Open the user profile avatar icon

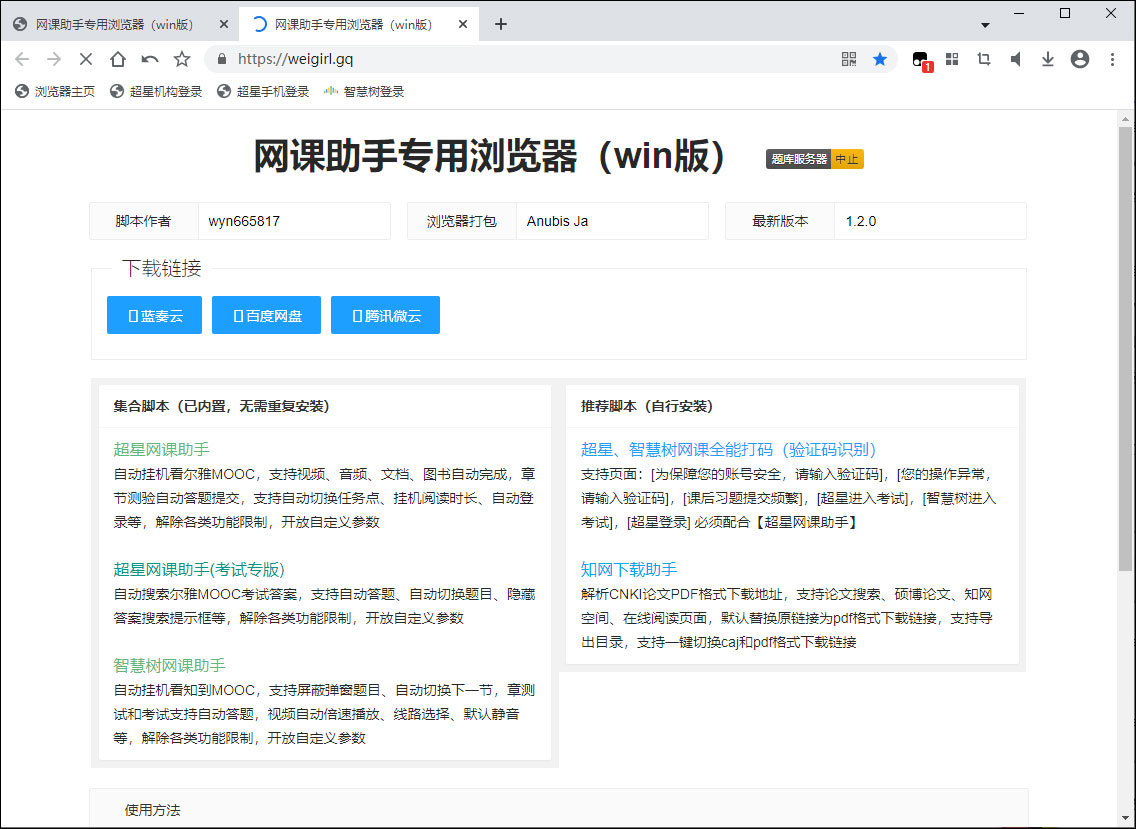pos(1079,59)
